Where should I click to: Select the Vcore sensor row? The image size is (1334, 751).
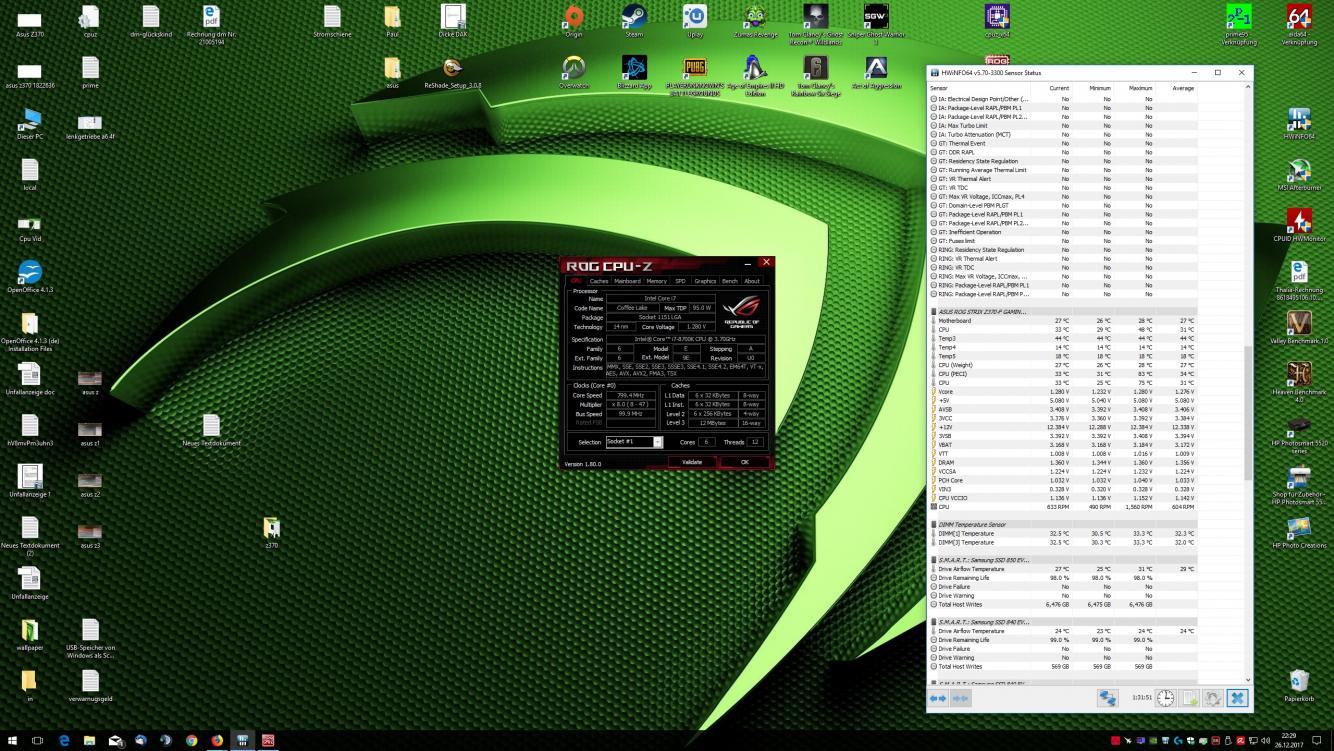1062,392
